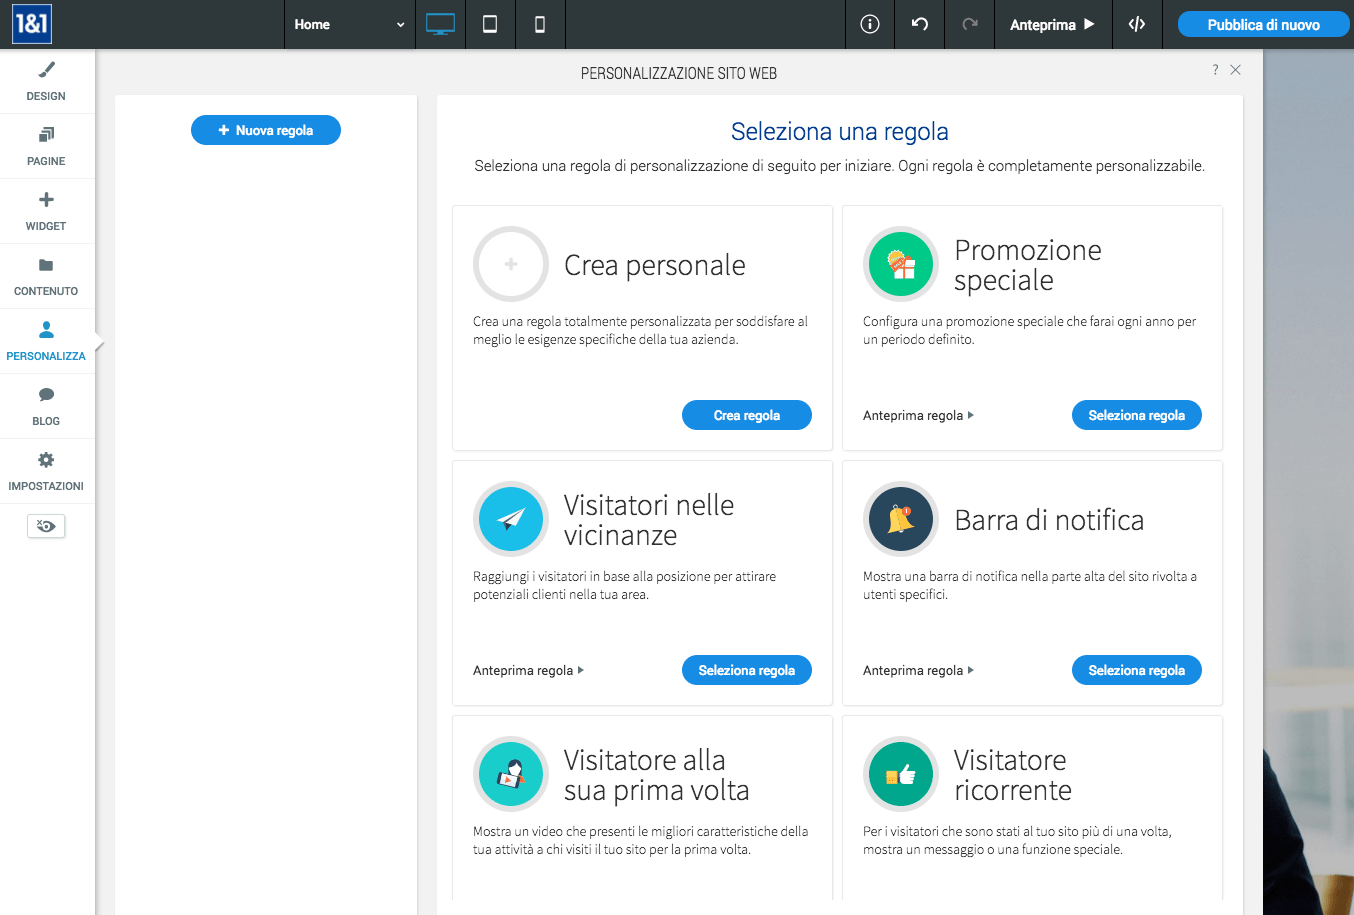Close the Personalizzazione sito web panel
This screenshot has width=1354, height=915.
[x=1236, y=70]
